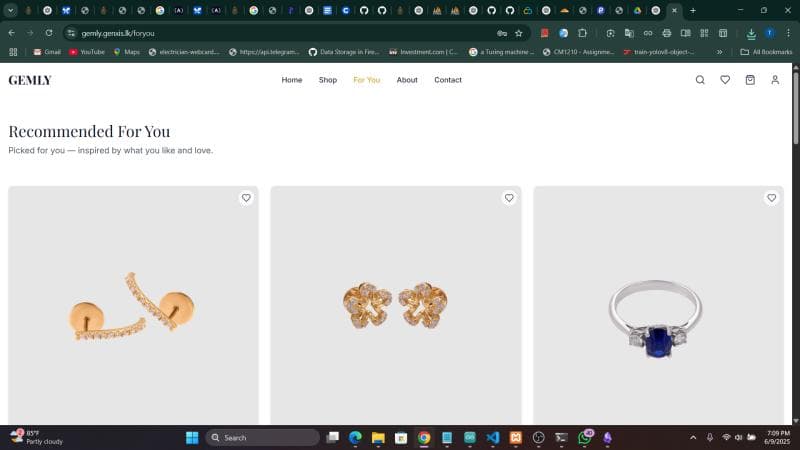The width and height of the screenshot is (800, 450).
Task: Open Visual Studio Code from the taskbar
Action: pos(493,438)
